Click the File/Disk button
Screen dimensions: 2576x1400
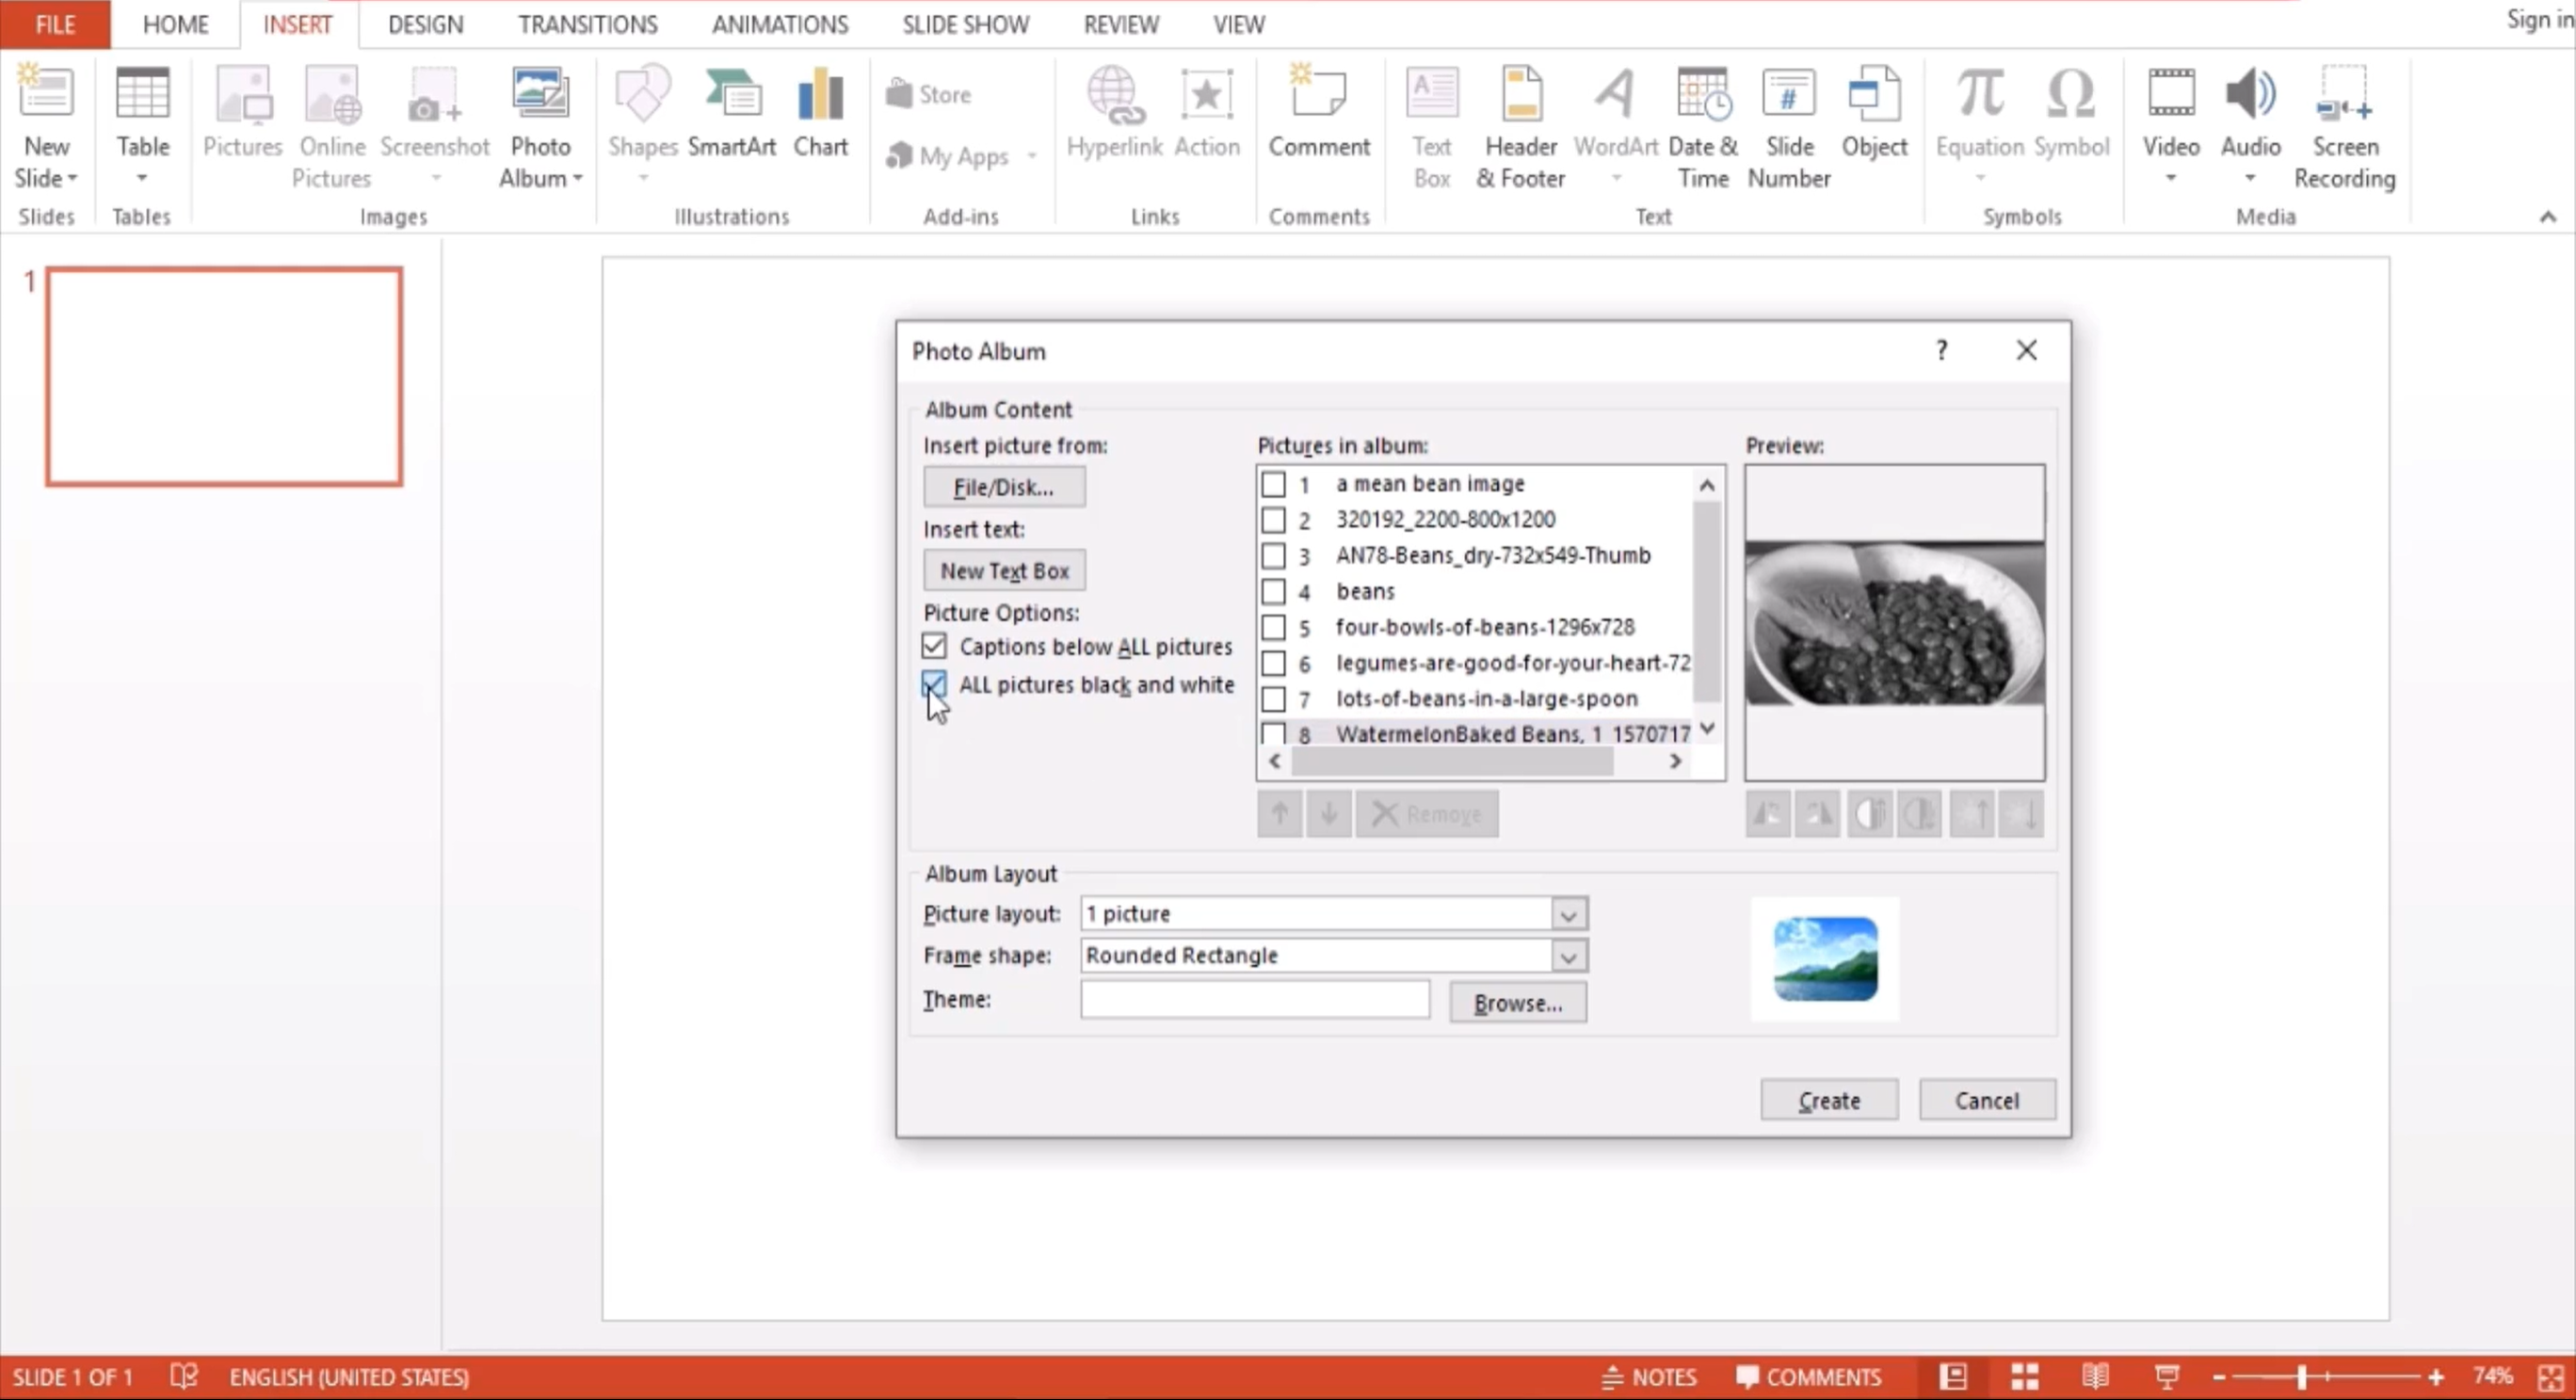point(1004,487)
